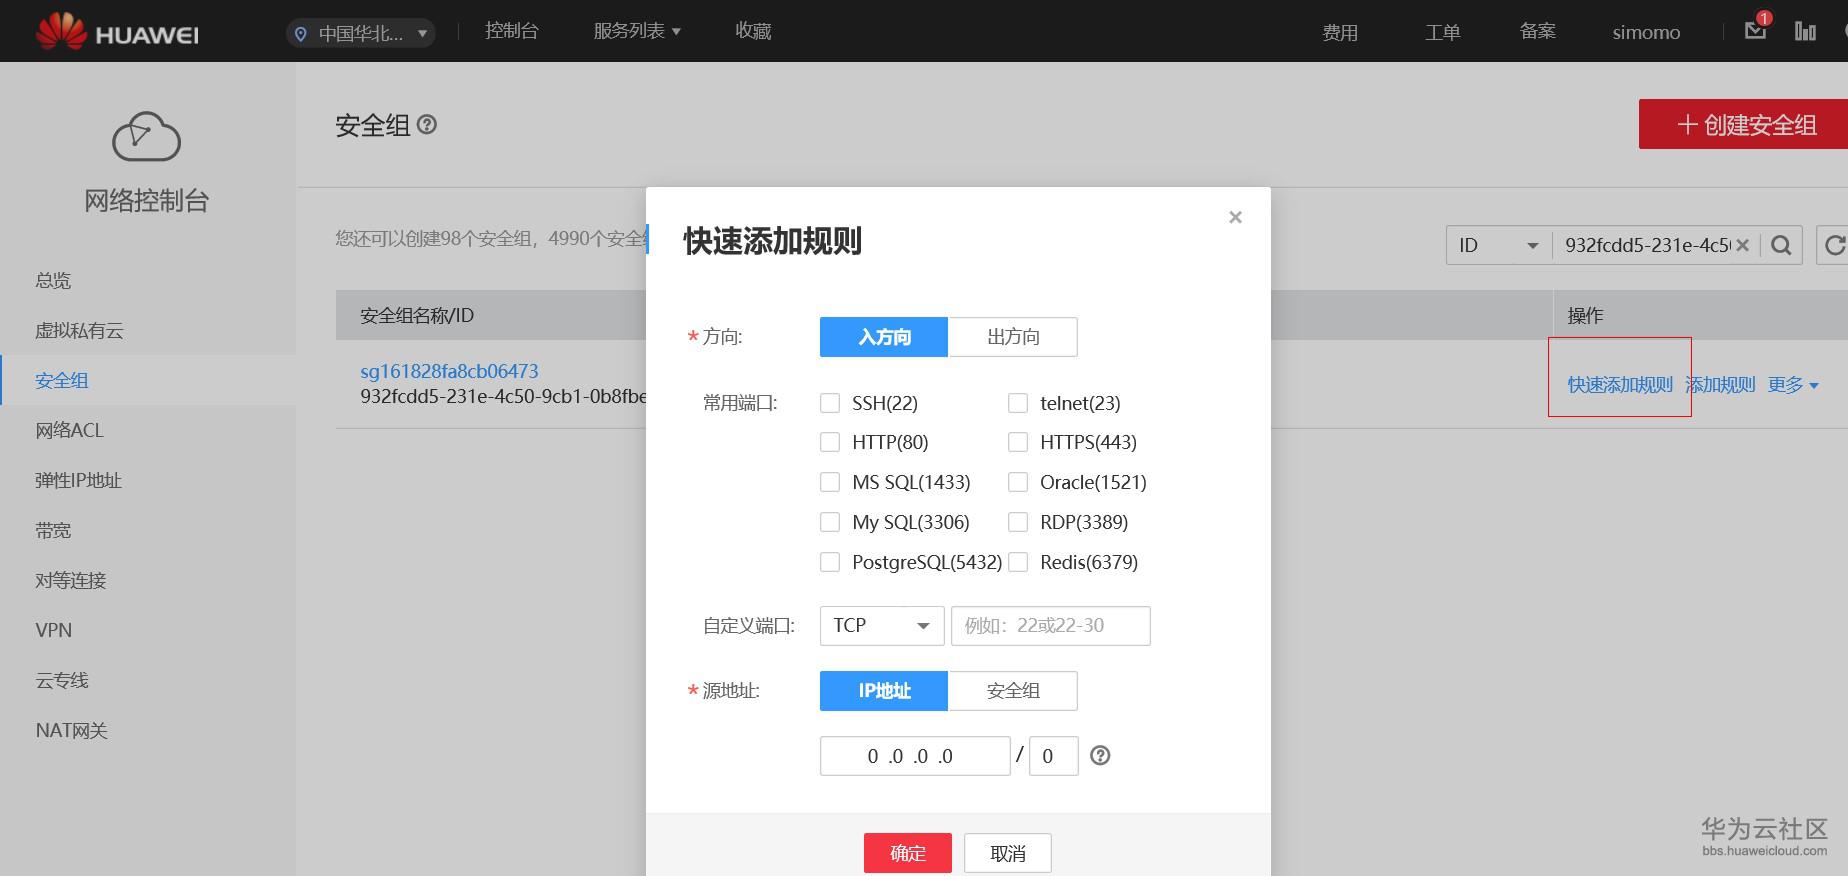Screen dimensions: 1848x876
Task: Open 备案 in the top navigation
Action: (x=1537, y=31)
